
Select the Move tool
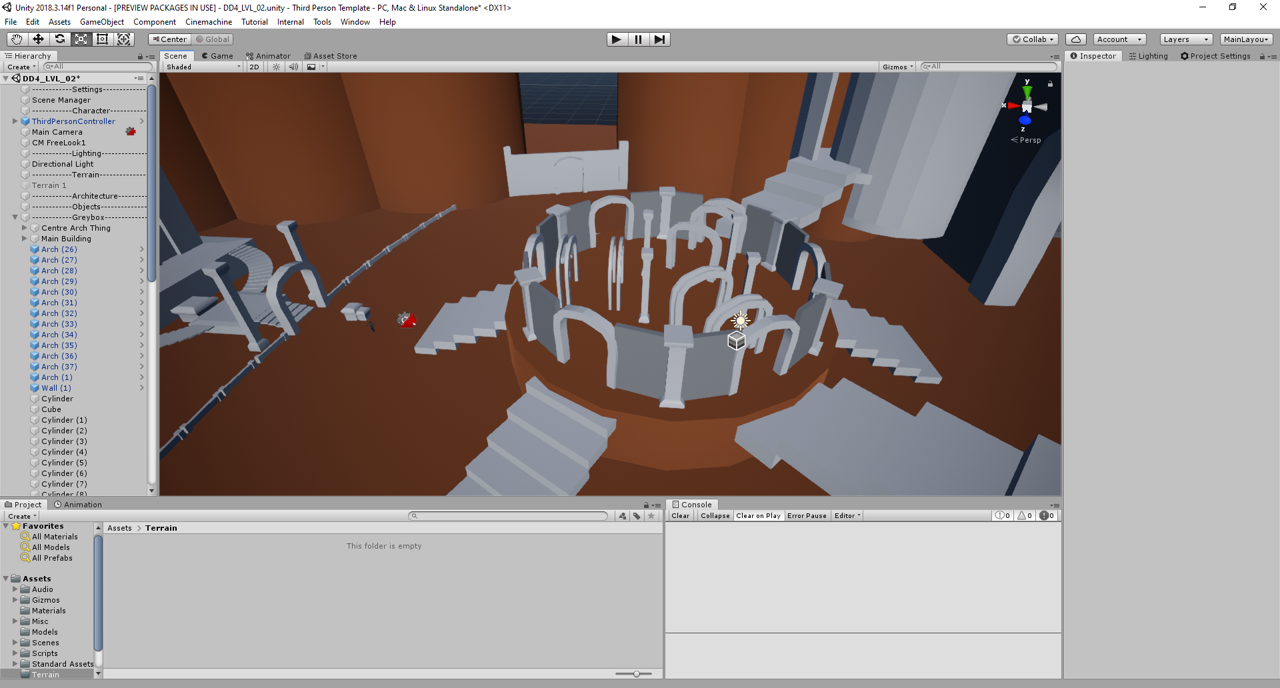(x=38, y=39)
